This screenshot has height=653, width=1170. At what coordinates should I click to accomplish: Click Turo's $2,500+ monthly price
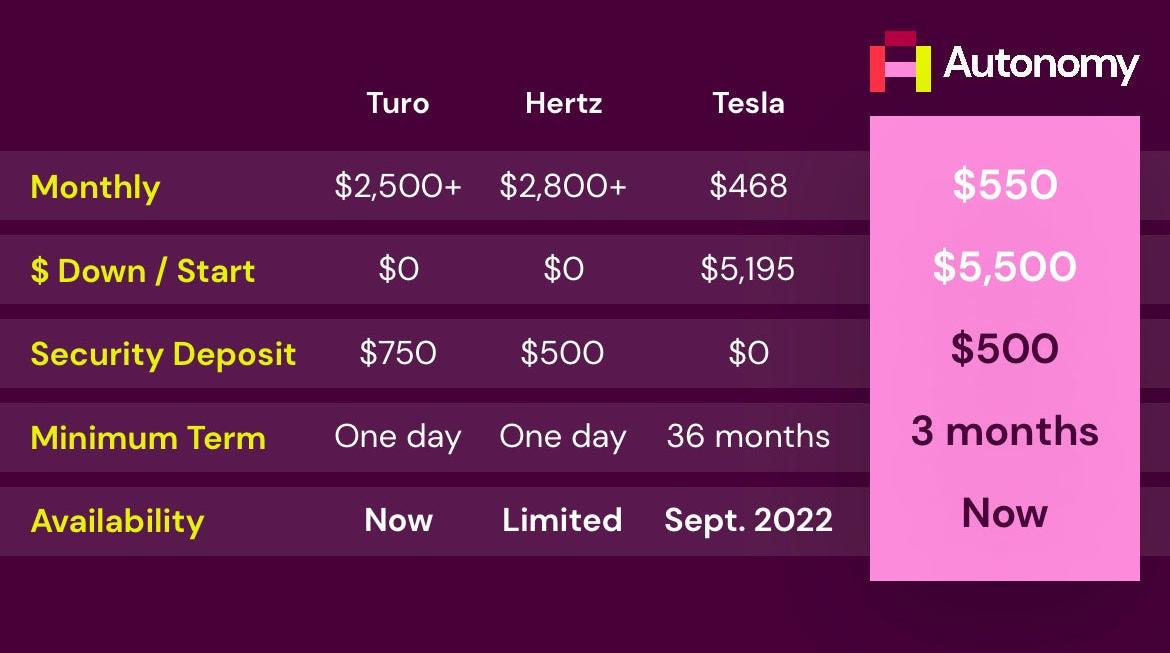click(398, 186)
